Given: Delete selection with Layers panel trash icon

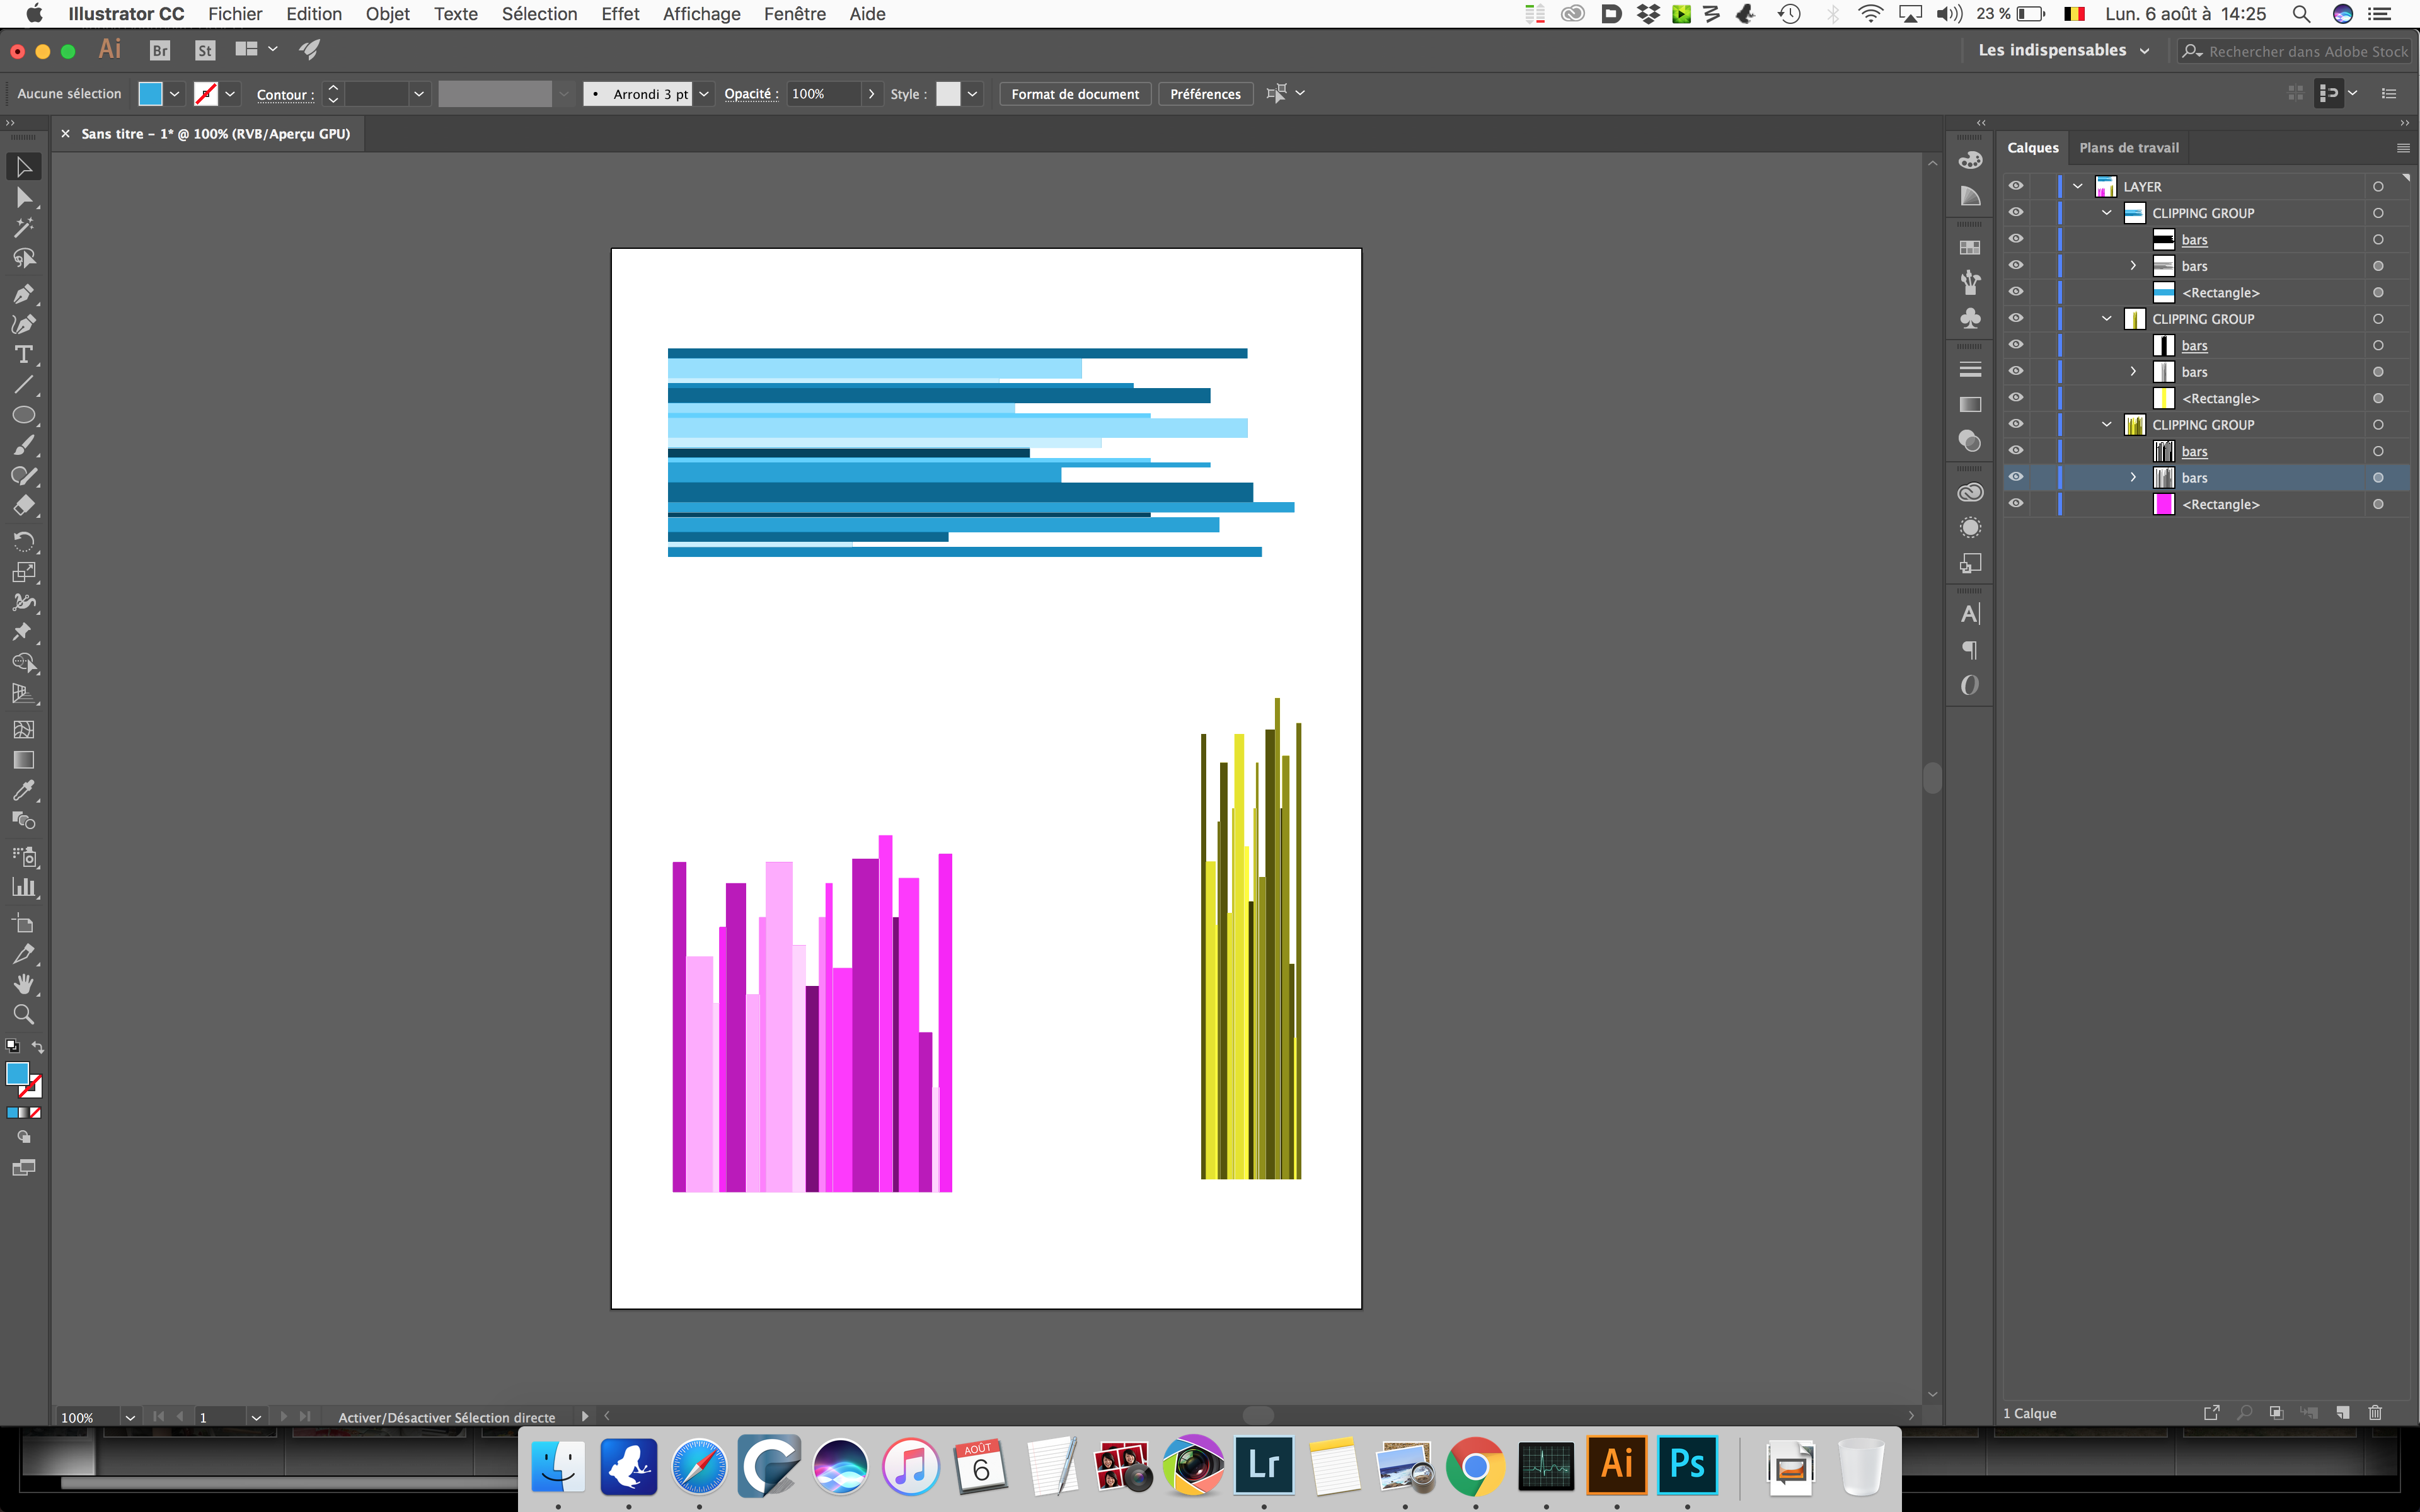Looking at the screenshot, I should [x=2375, y=1412].
